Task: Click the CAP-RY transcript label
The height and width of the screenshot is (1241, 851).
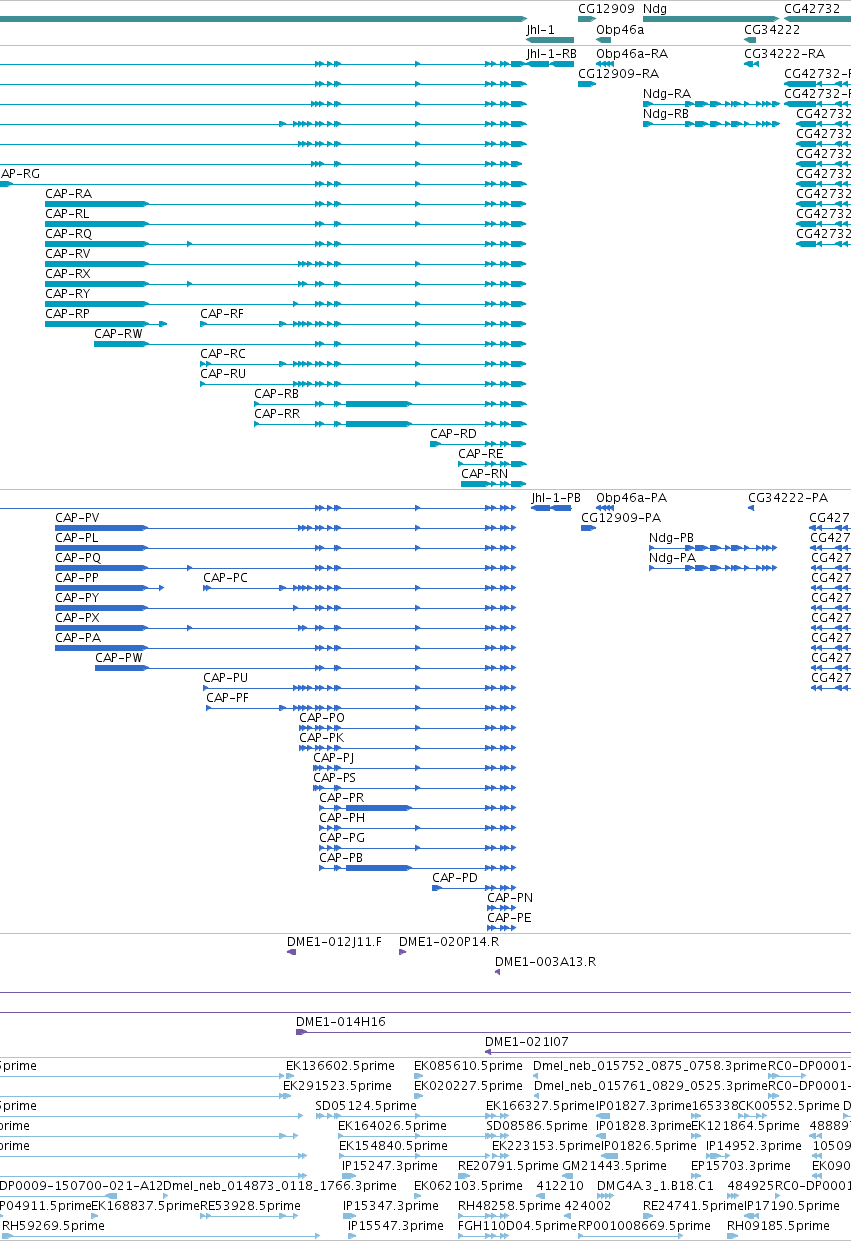Action: point(68,294)
